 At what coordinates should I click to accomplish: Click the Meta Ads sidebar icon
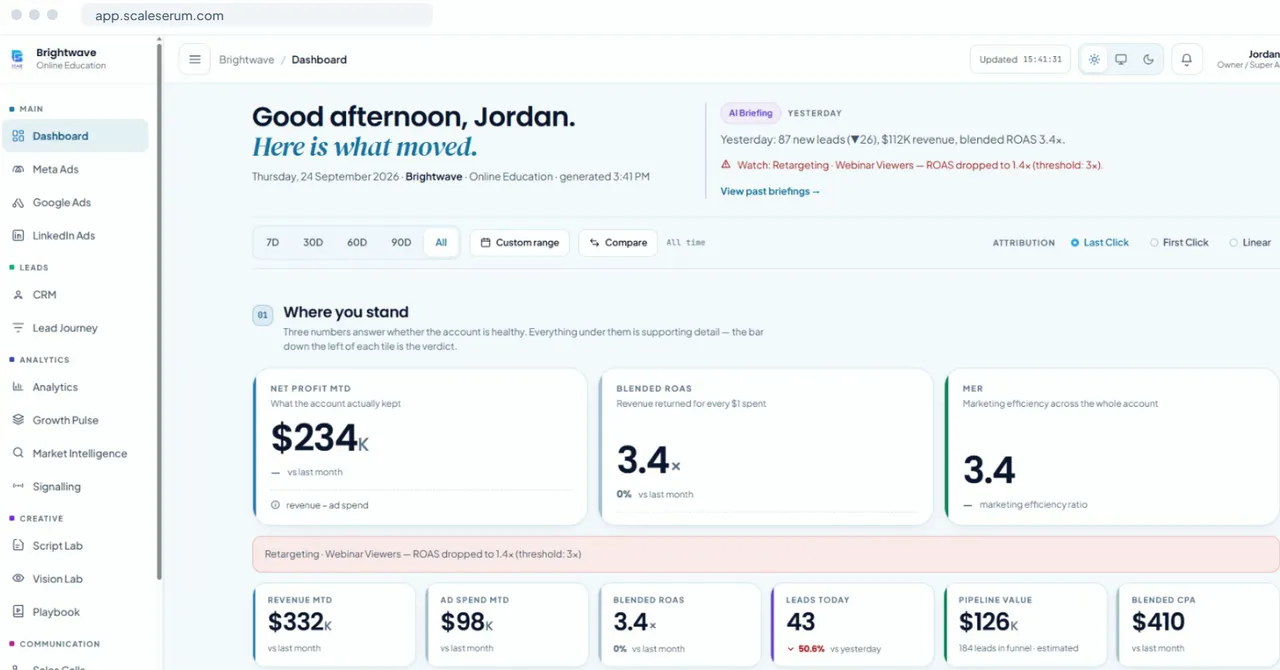point(18,169)
